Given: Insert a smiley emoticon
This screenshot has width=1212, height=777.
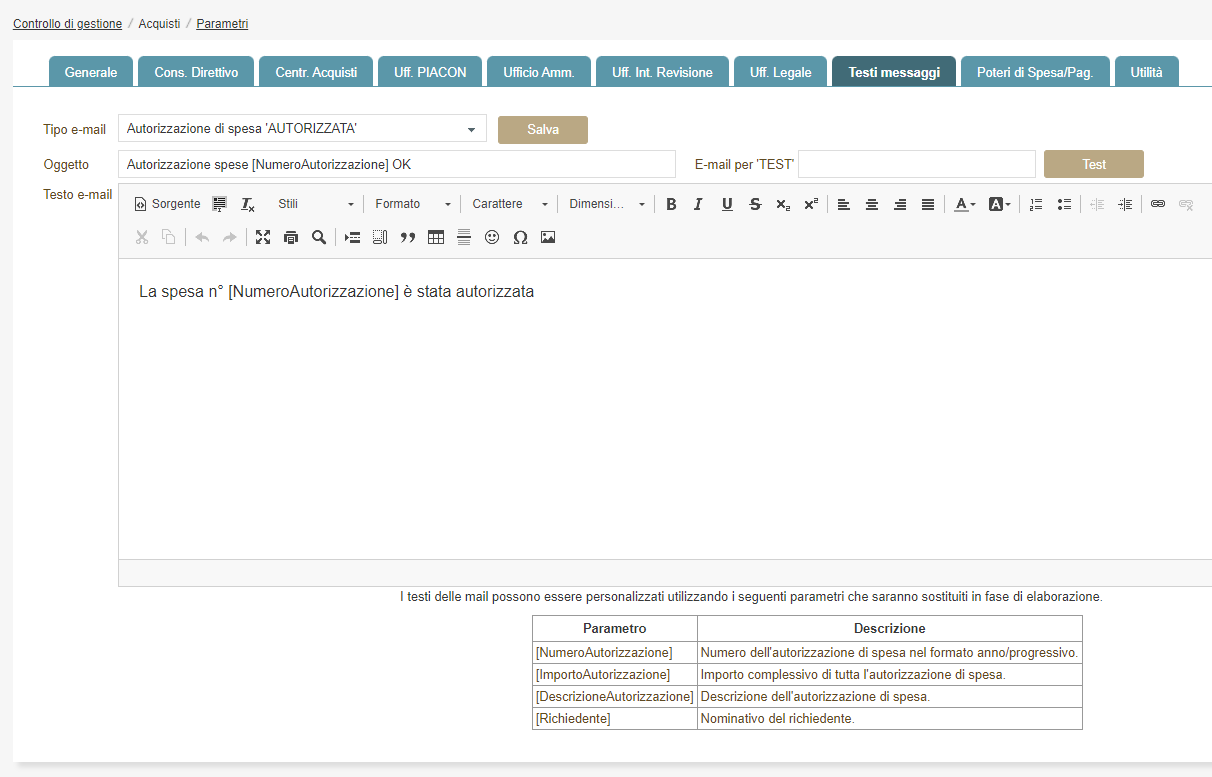Looking at the screenshot, I should tap(491, 237).
